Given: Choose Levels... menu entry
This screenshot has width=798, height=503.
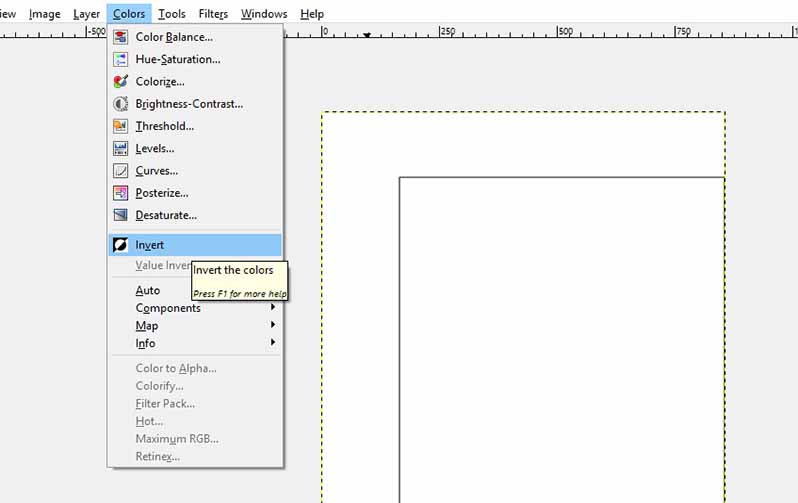Looking at the screenshot, I should [x=195, y=149].
